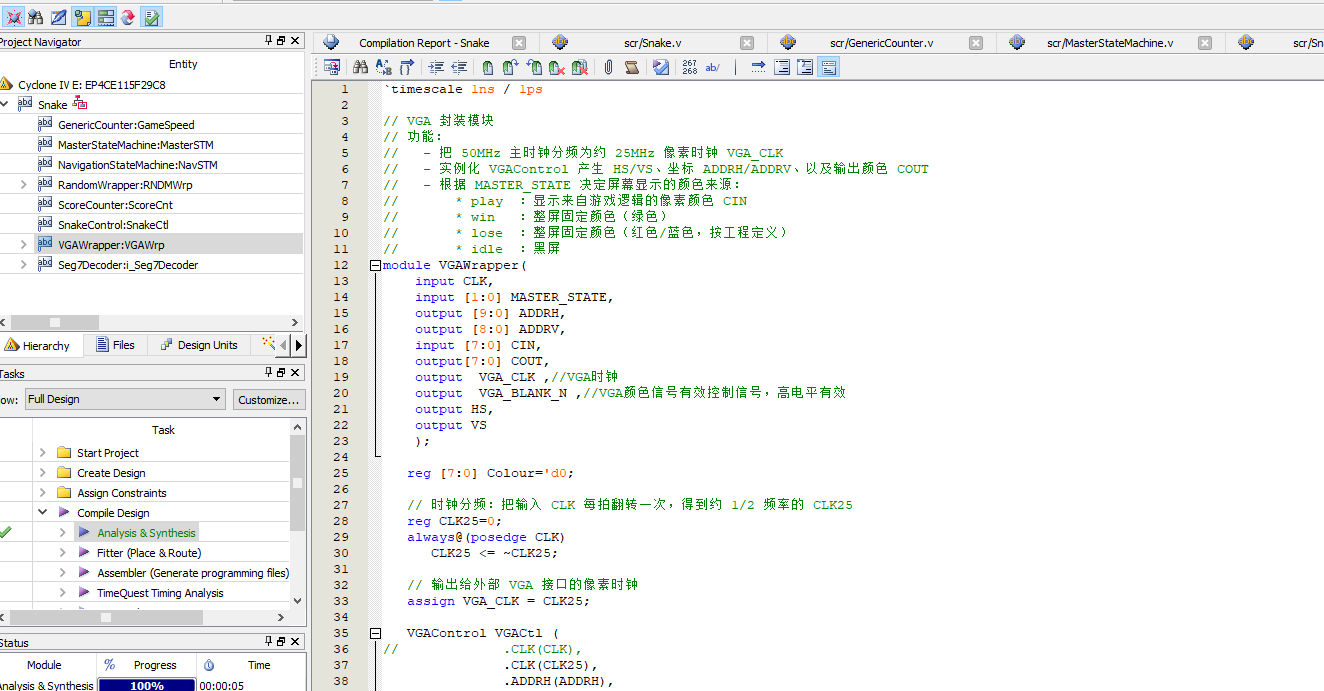Viewport: 1324px width, 691px height.
Task: Select NavigationStateMachine:NavSTM entity
Action: tap(137, 165)
